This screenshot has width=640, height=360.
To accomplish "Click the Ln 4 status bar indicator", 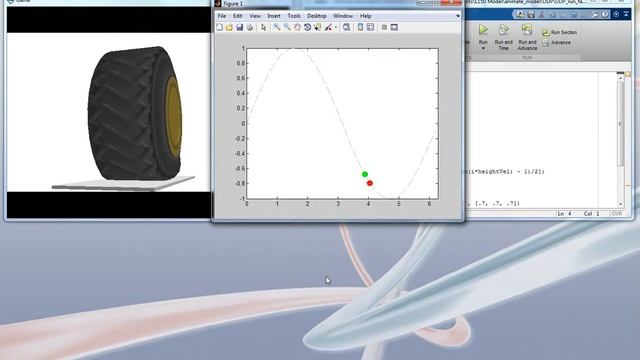I will [565, 214].
